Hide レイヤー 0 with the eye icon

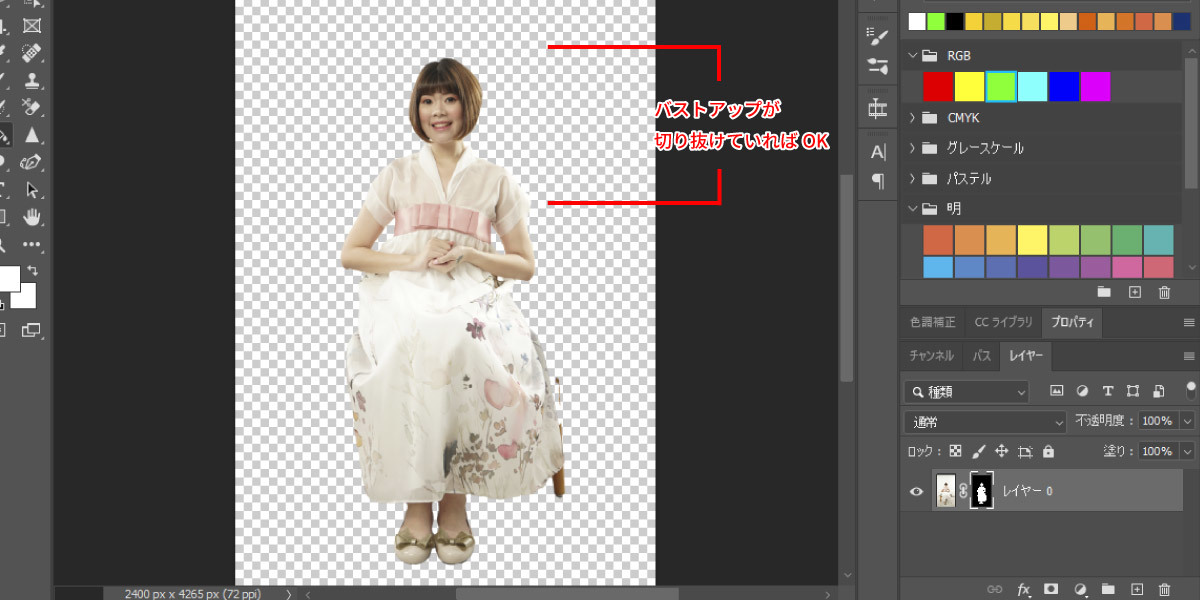(x=916, y=491)
